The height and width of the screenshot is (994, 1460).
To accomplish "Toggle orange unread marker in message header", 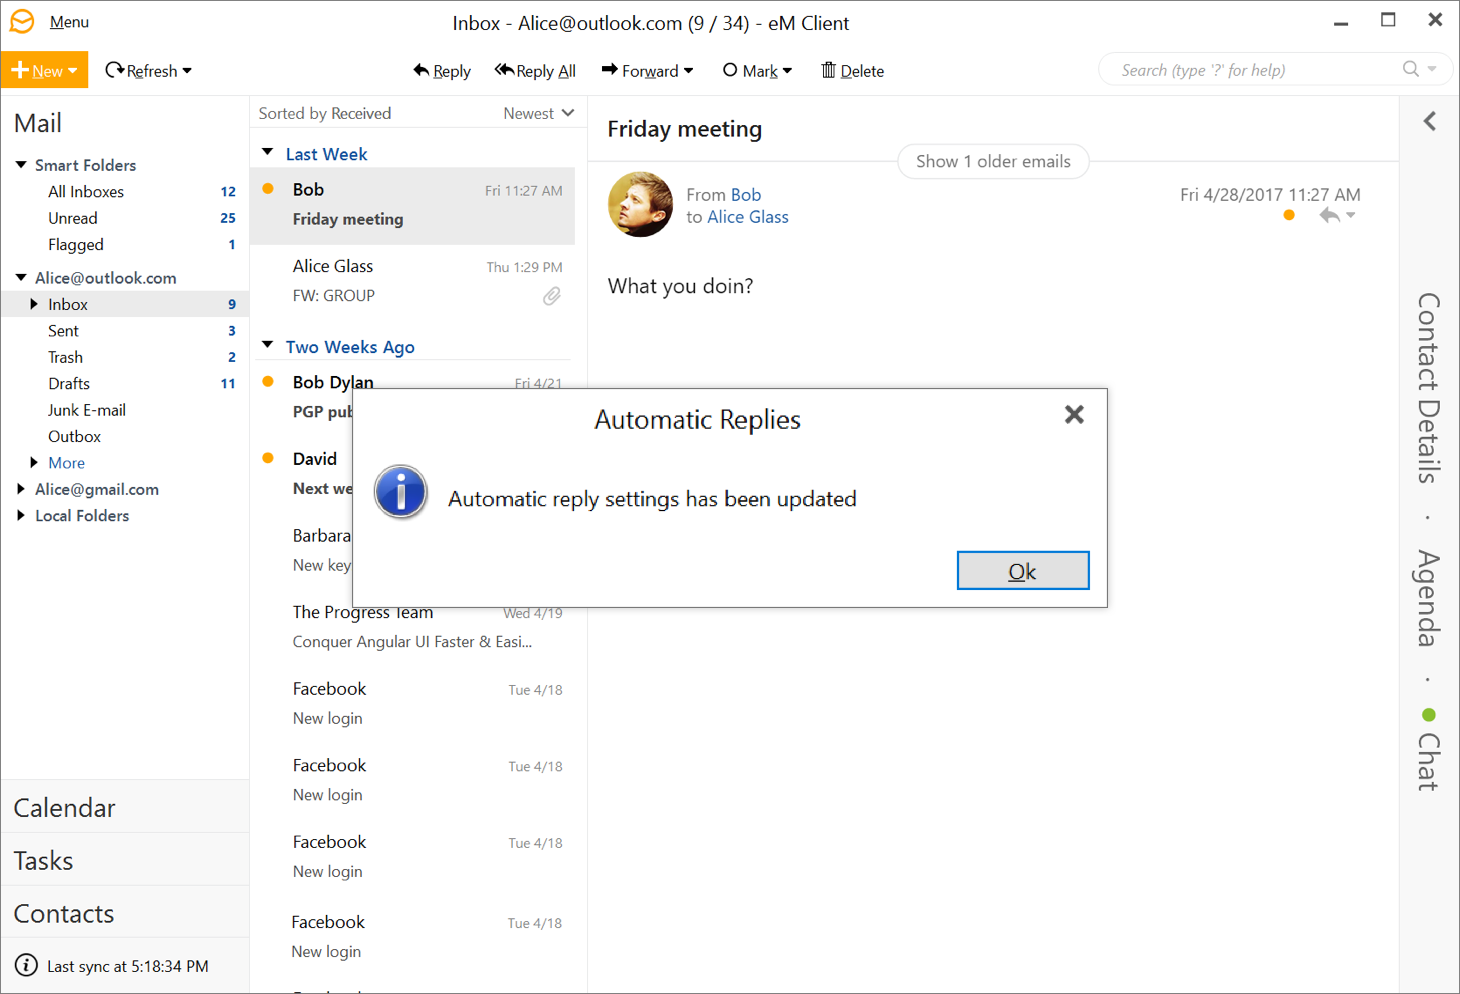I will (x=1289, y=215).
